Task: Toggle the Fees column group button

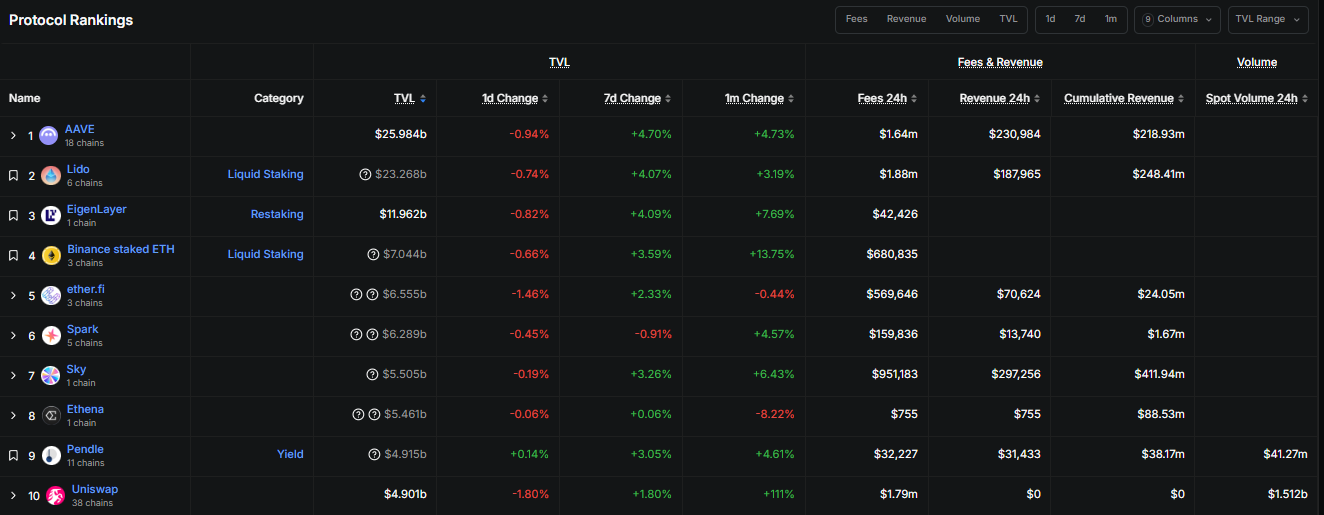Action: [857, 19]
